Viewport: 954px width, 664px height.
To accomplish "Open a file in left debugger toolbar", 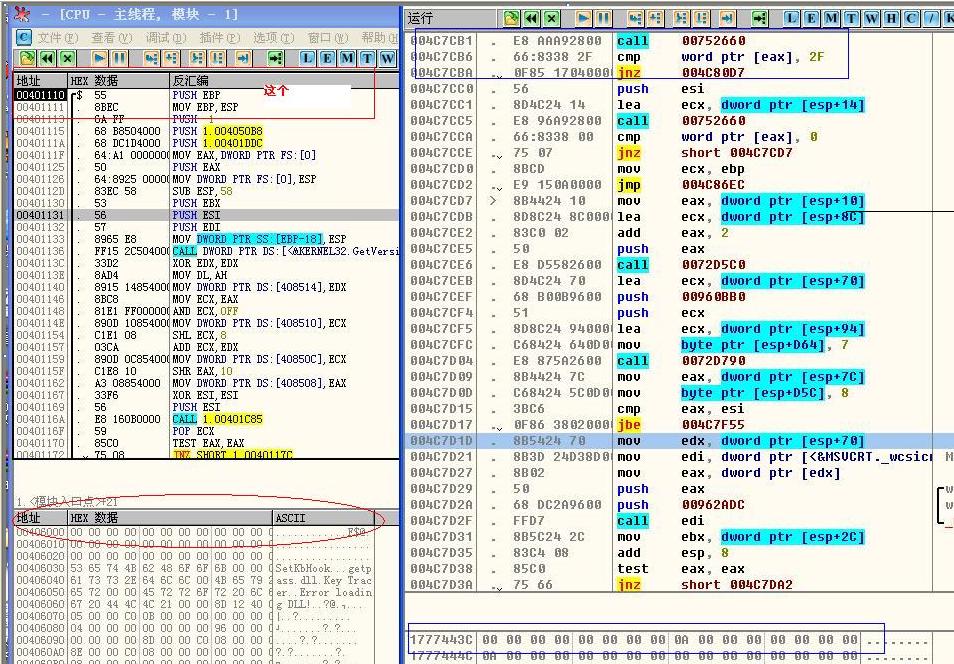I will pyautogui.click(x=27, y=58).
